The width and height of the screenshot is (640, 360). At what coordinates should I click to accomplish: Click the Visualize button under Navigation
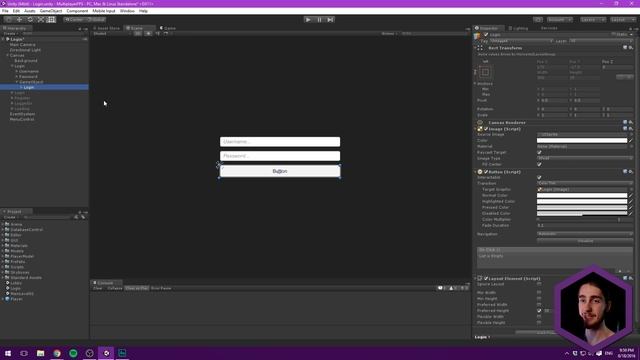[585, 241]
